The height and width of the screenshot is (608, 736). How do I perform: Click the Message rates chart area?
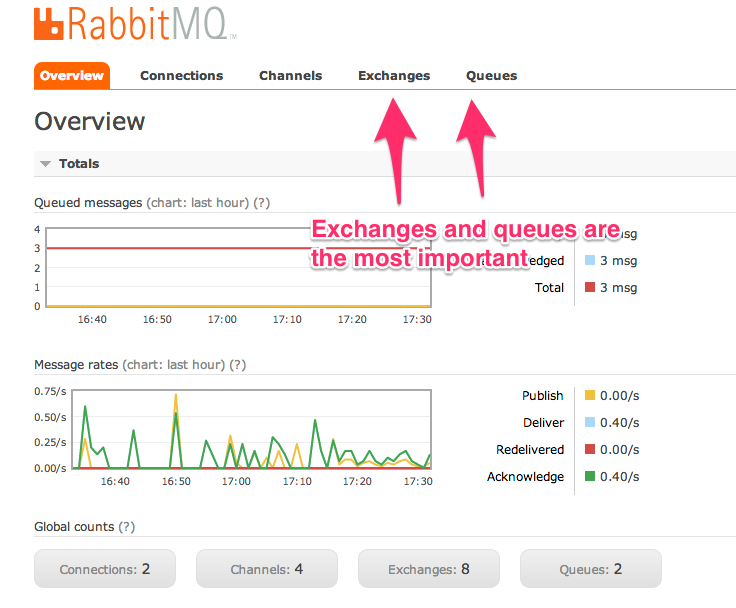tap(252, 429)
